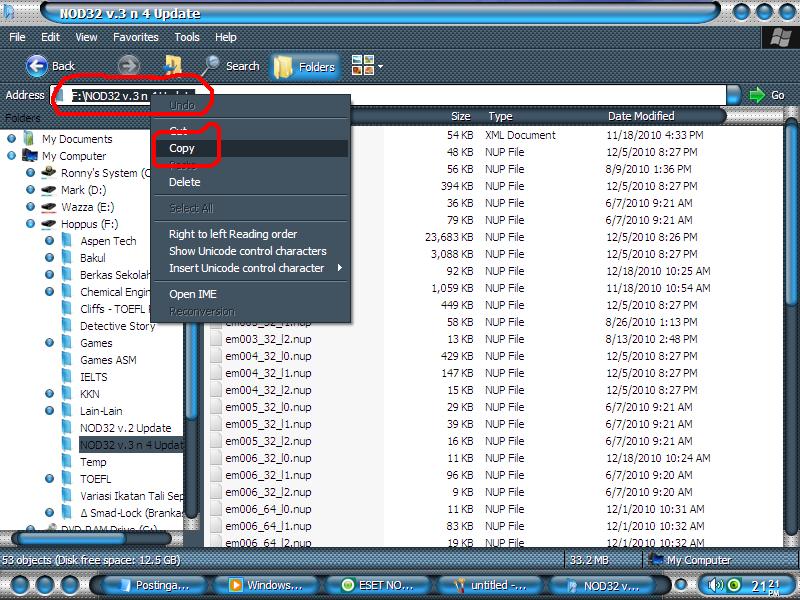Choose Delete in context menu
The height and width of the screenshot is (600, 800).
pos(251,182)
